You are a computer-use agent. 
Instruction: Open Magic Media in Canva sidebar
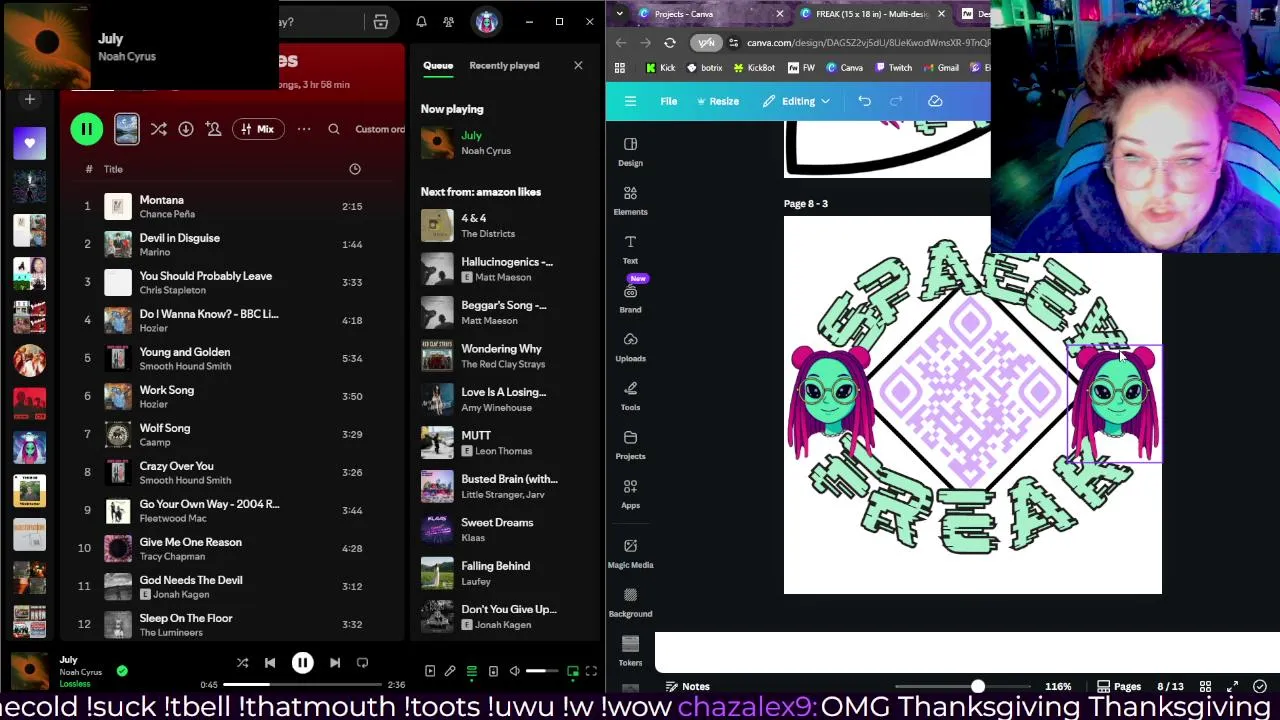pos(630,553)
